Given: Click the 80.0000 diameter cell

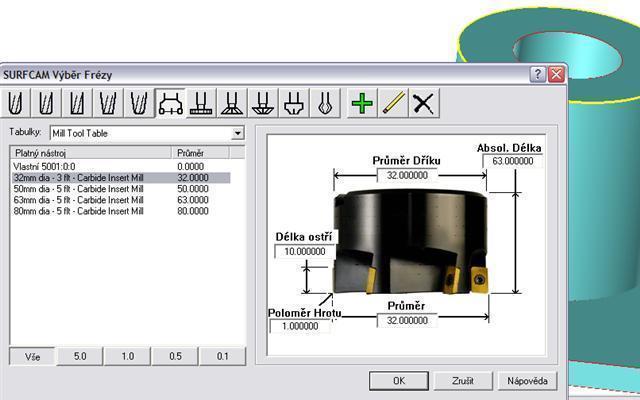Looking at the screenshot, I should [x=193, y=211].
